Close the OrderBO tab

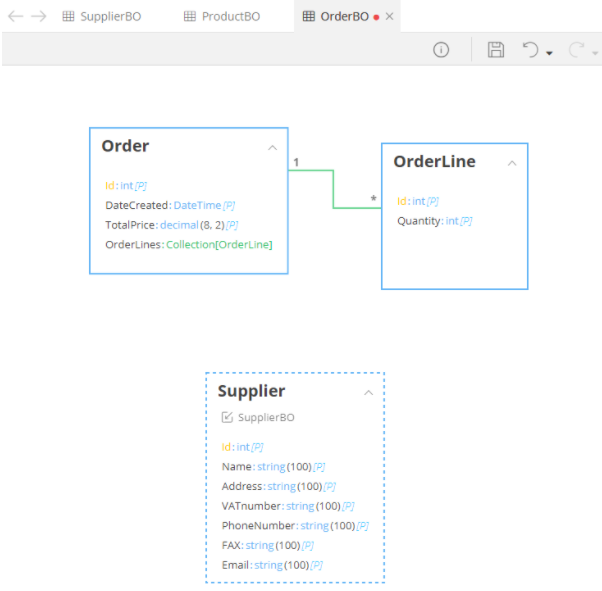point(390,17)
